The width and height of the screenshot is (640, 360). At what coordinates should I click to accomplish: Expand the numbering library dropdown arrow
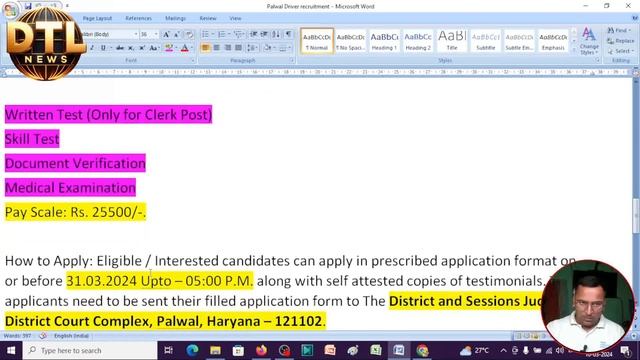tap(229, 35)
